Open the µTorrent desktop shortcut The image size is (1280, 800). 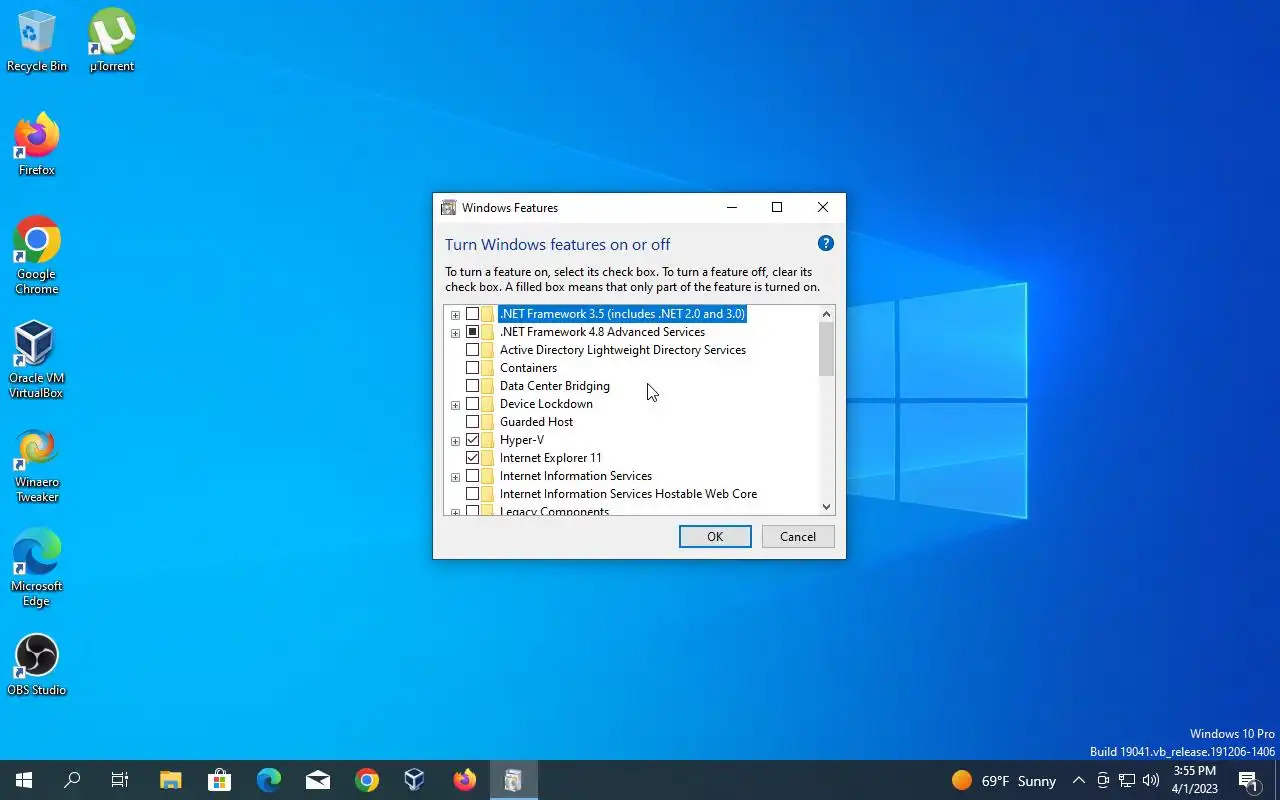click(112, 41)
